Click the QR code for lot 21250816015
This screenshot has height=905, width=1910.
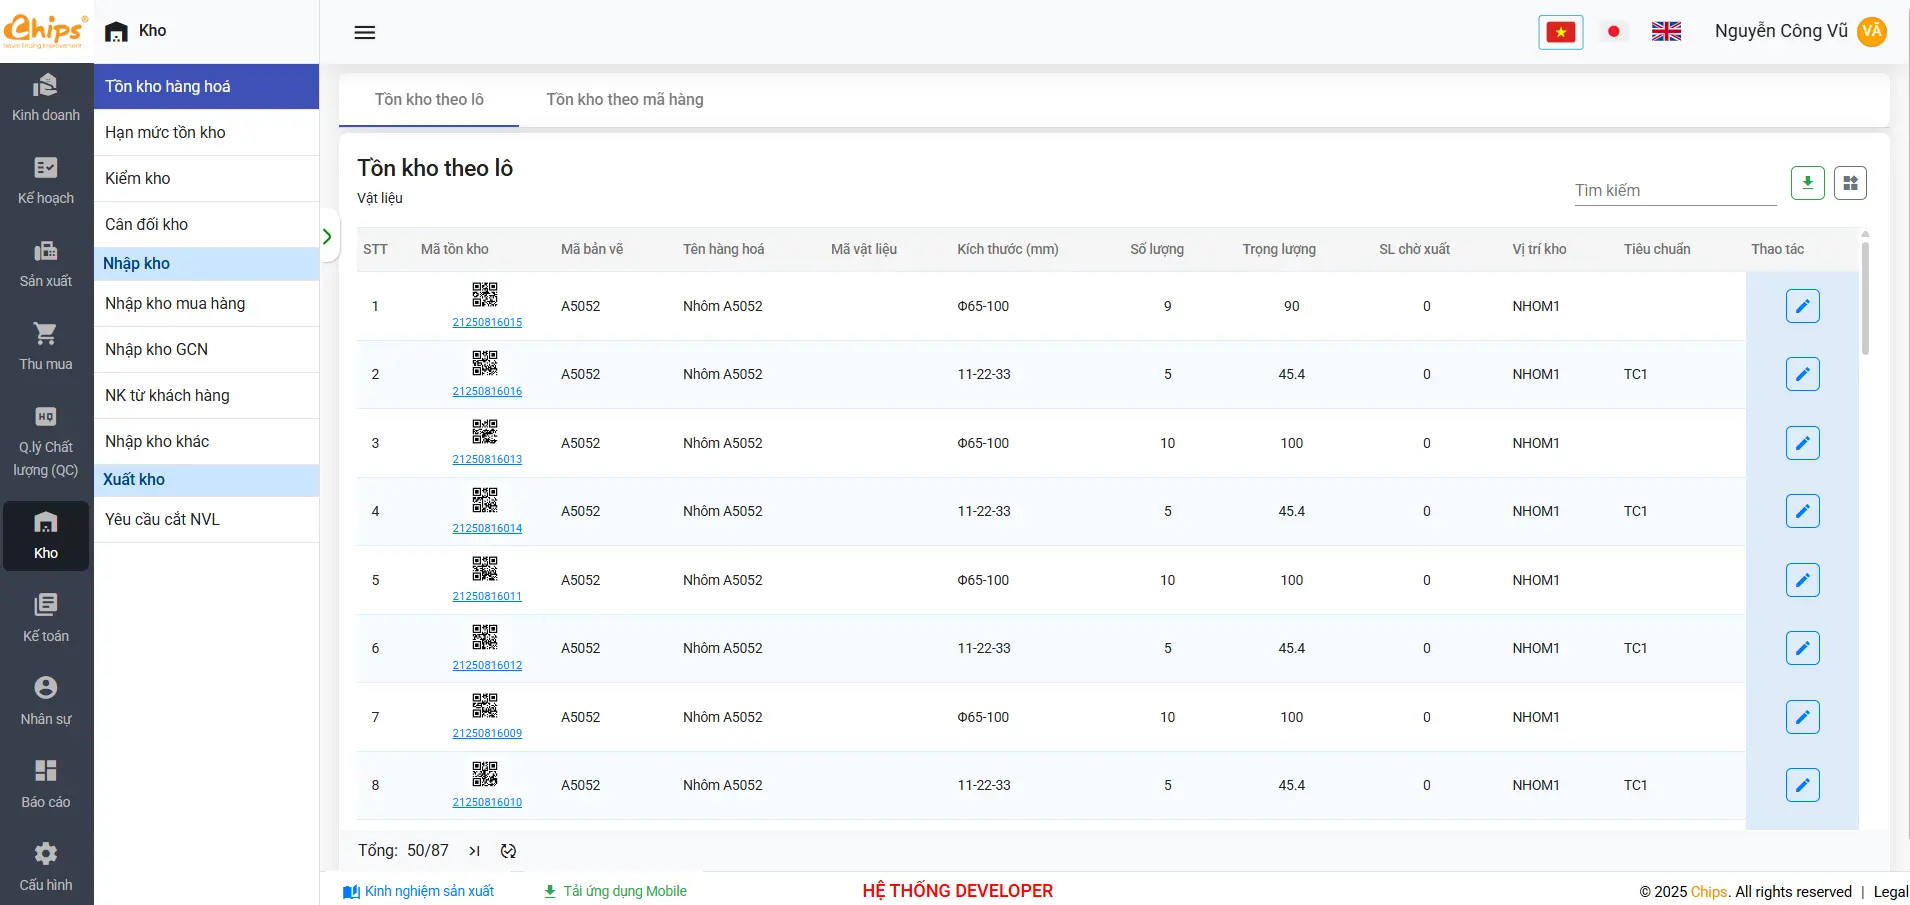[x=485, y=294]
